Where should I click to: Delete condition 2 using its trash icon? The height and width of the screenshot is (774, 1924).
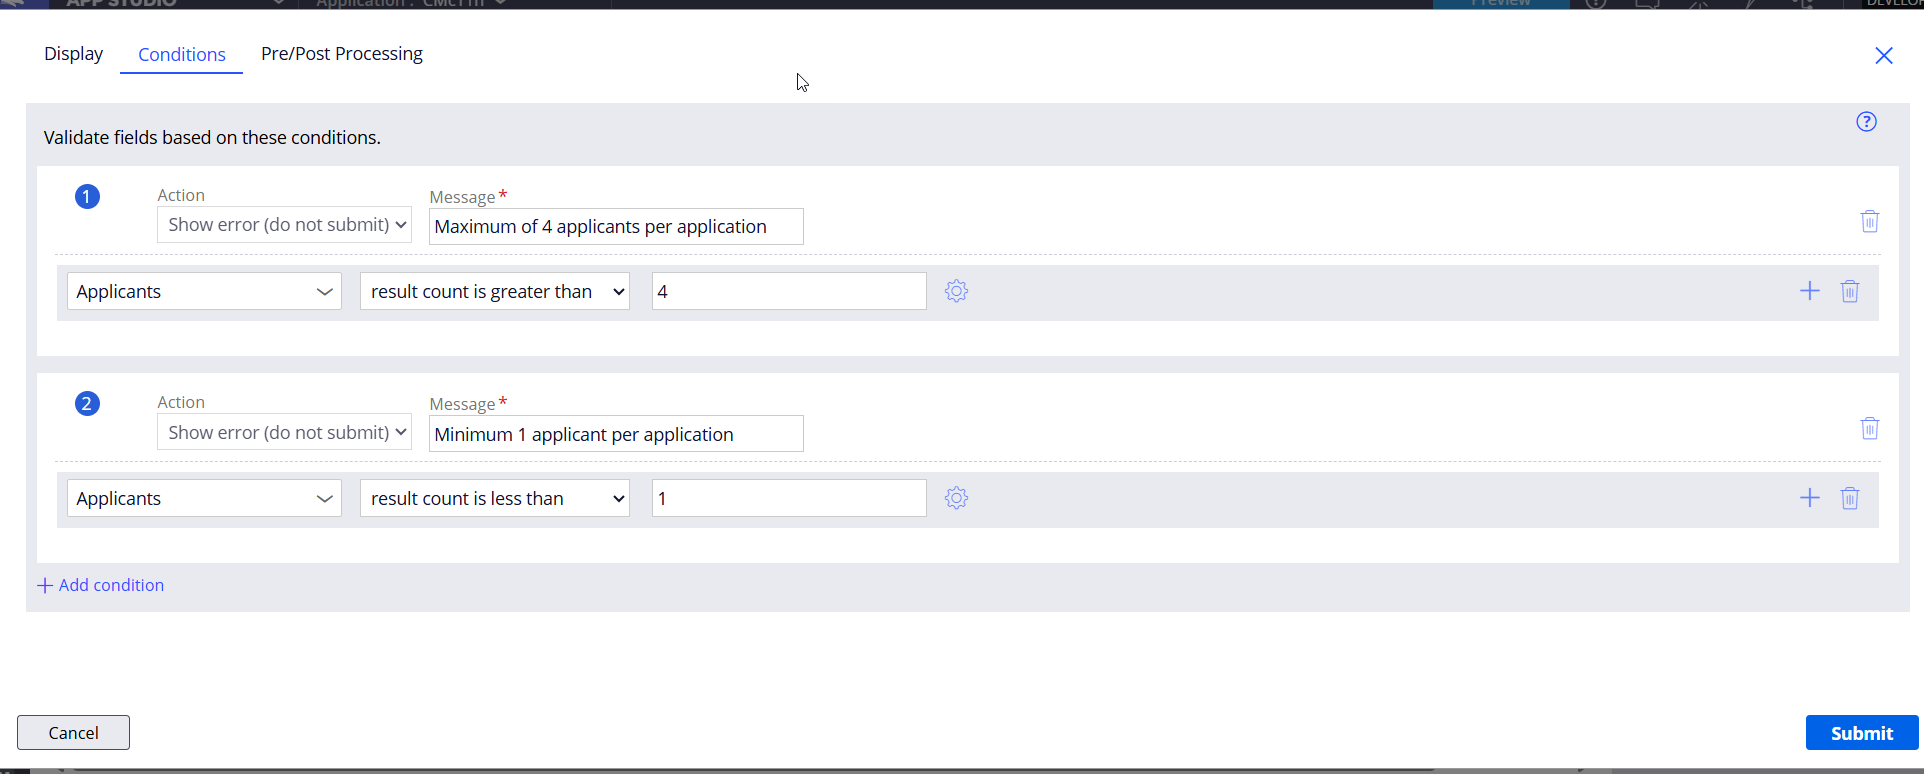coord(1870,428)
